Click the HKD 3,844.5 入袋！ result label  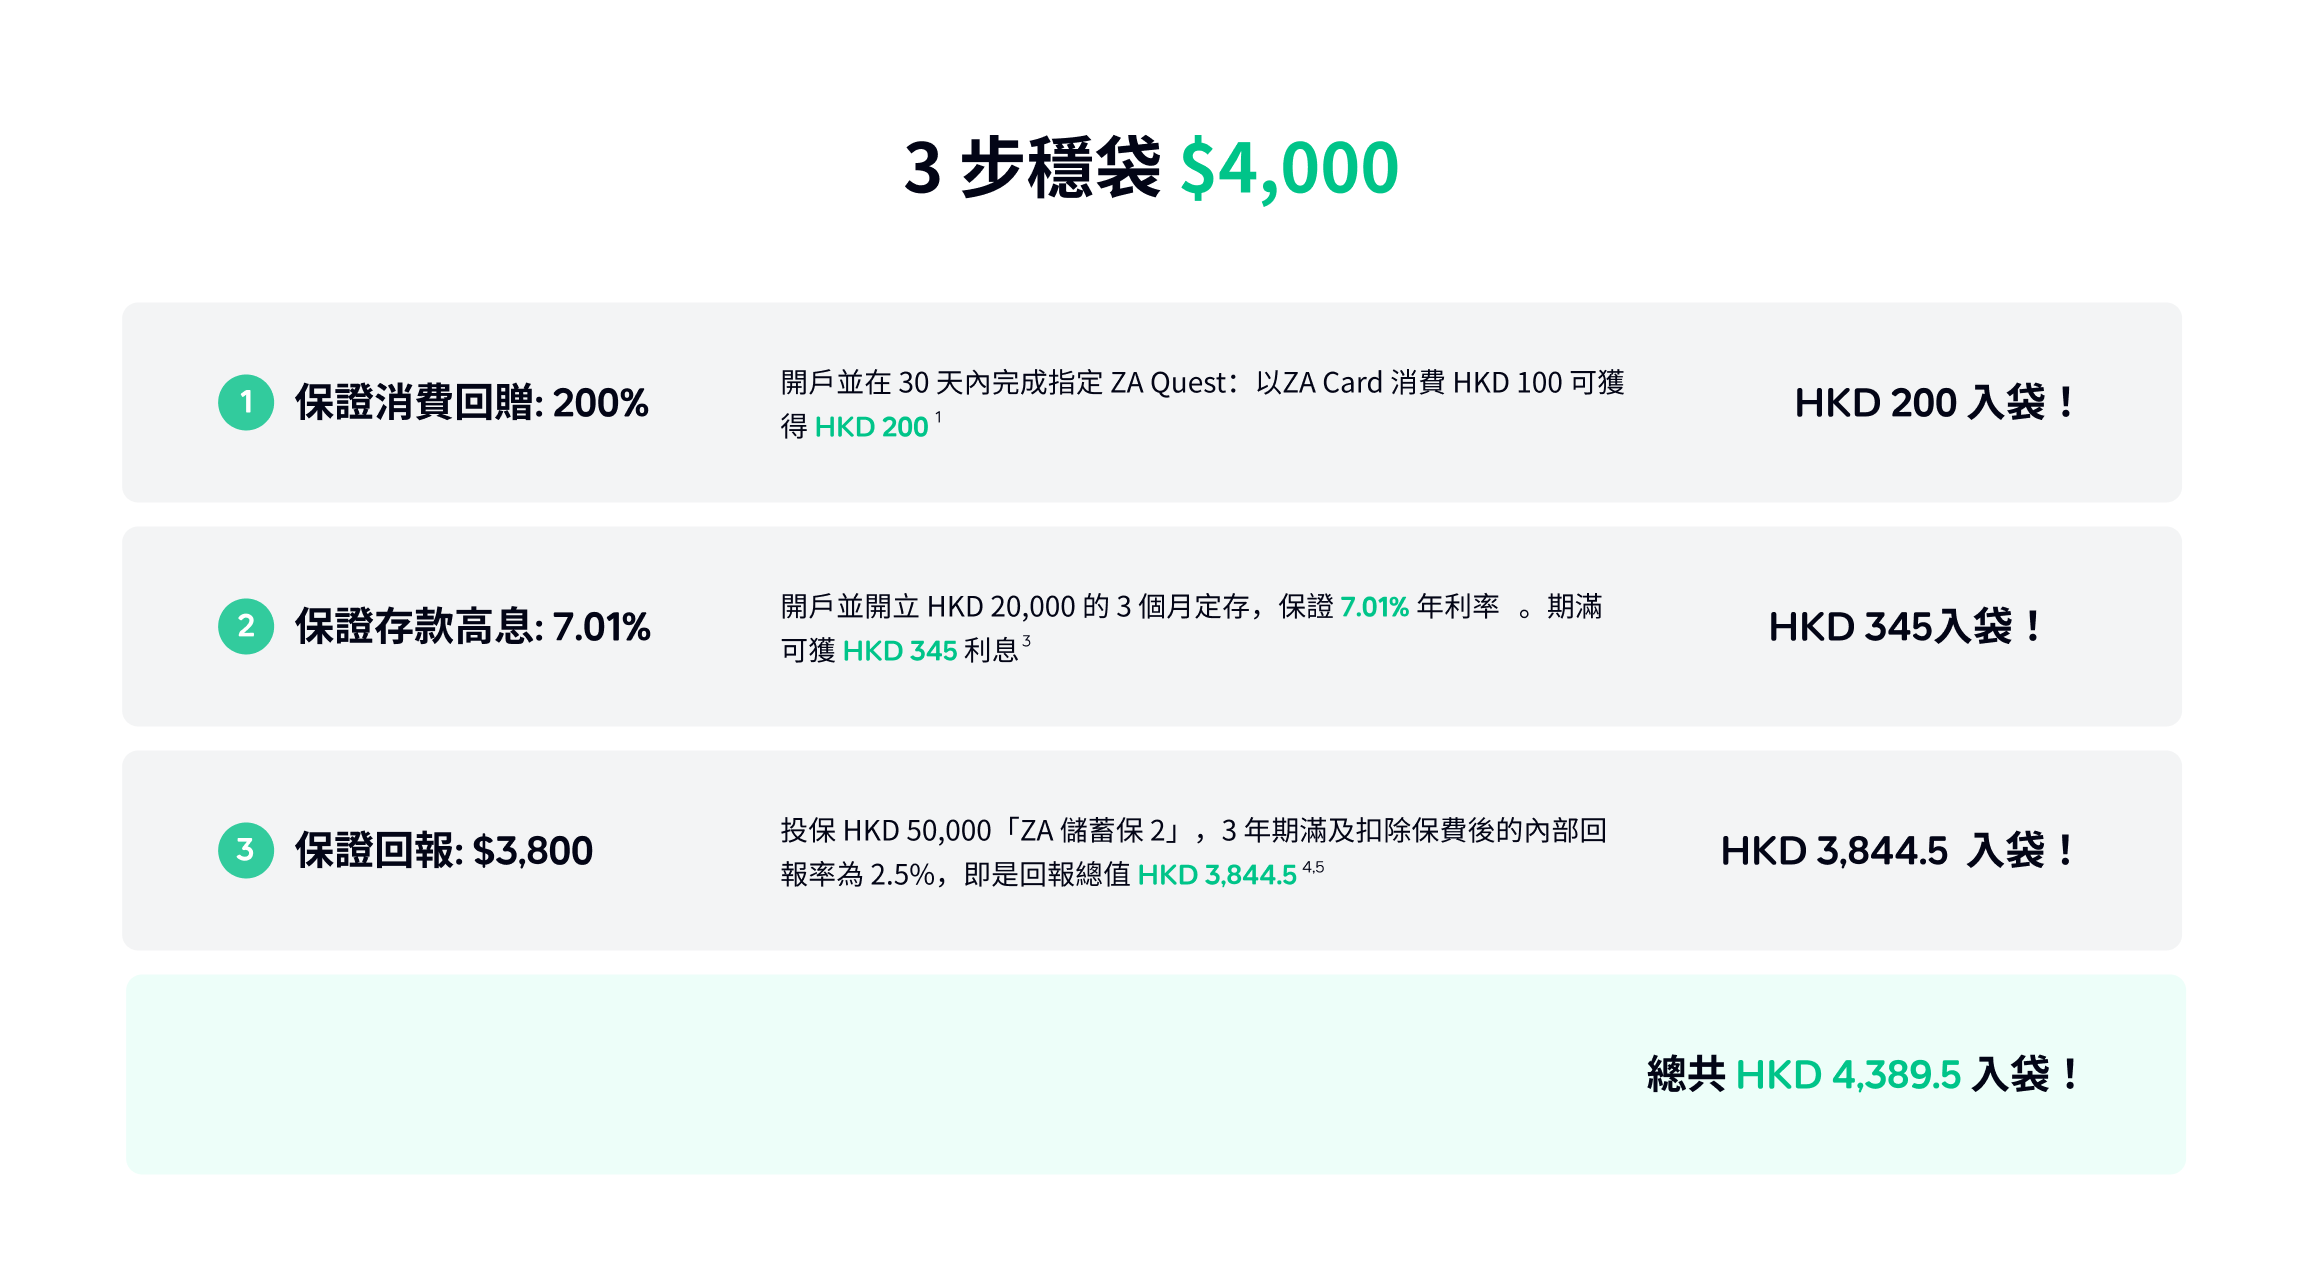coord(1898,850)
